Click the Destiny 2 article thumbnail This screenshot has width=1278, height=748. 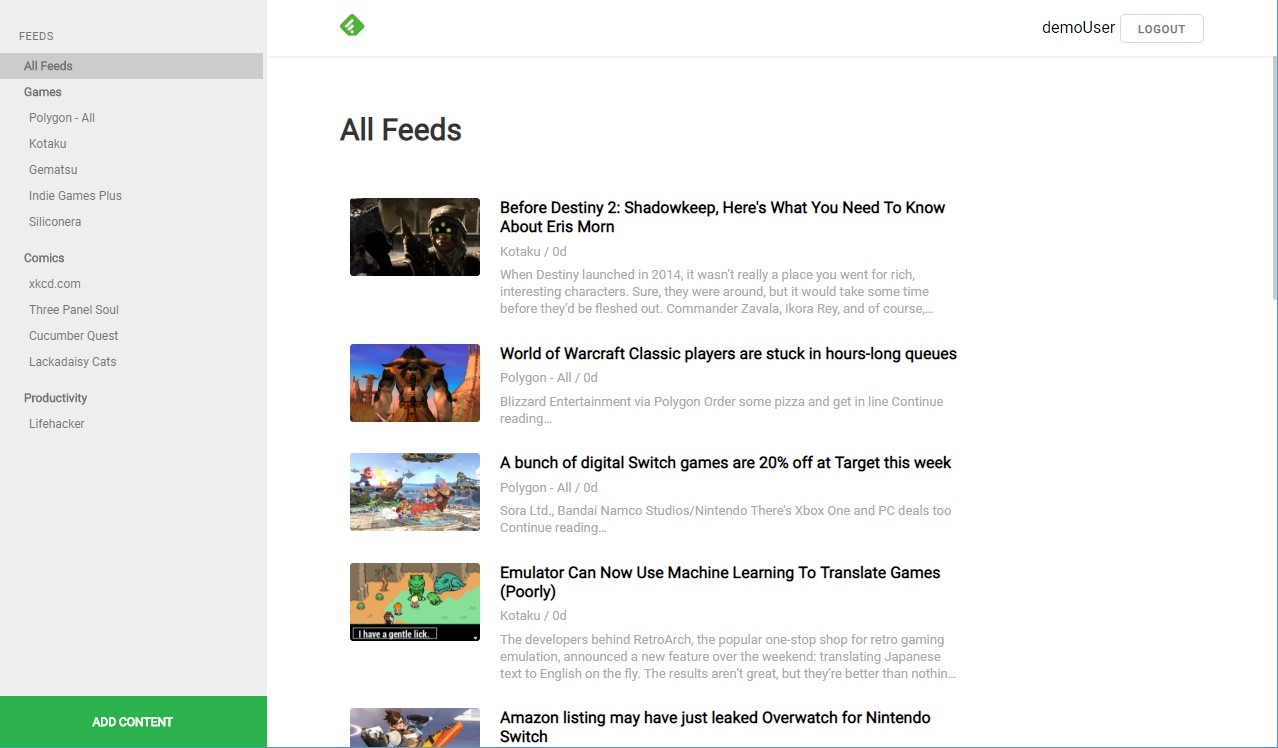[x=415, y=237]
